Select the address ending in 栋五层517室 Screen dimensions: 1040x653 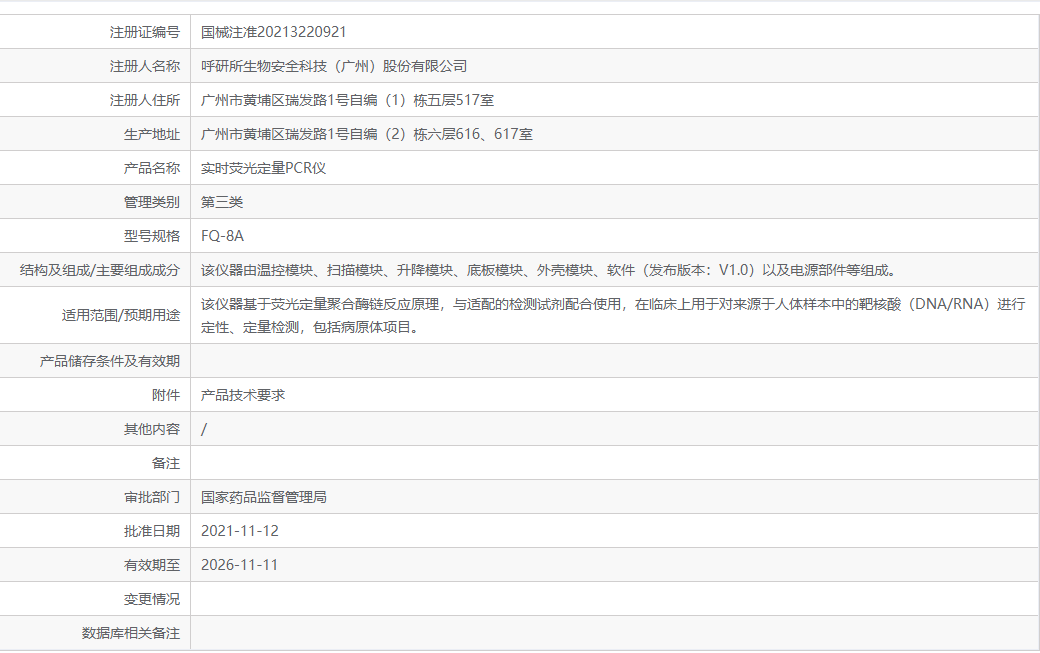348,100
